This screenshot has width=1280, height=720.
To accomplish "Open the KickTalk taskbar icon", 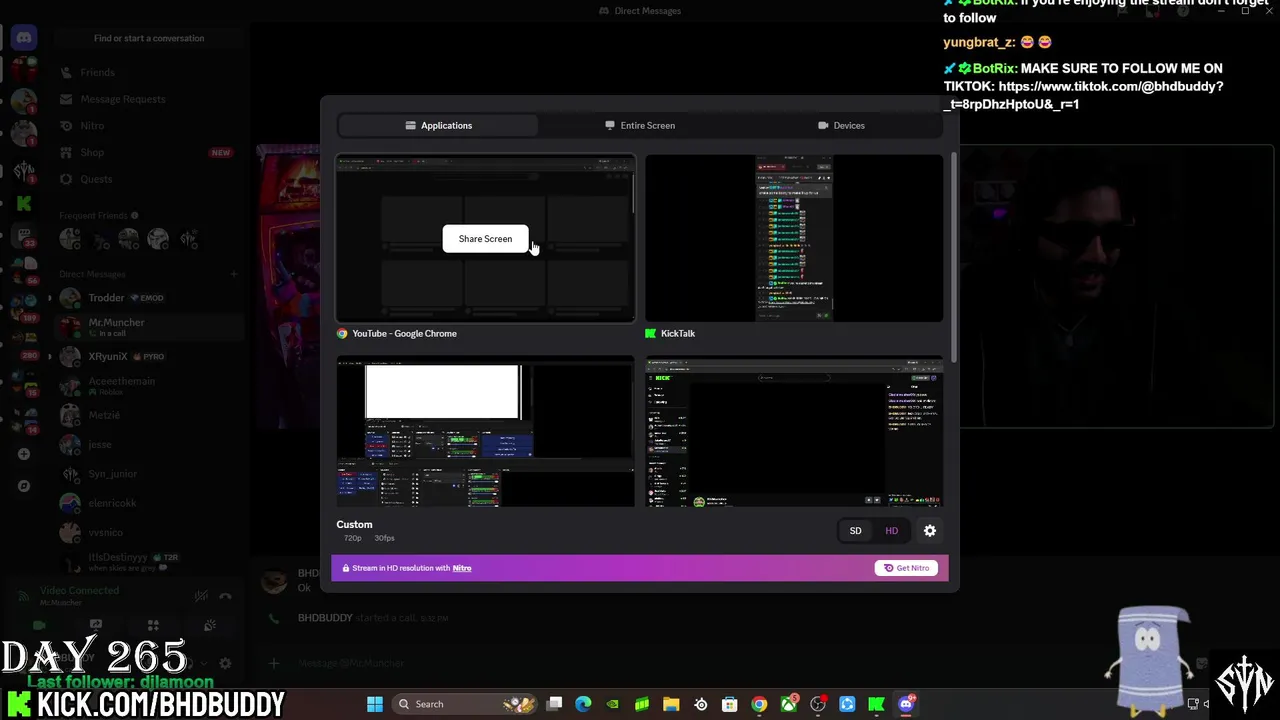I will coord(877,704).
